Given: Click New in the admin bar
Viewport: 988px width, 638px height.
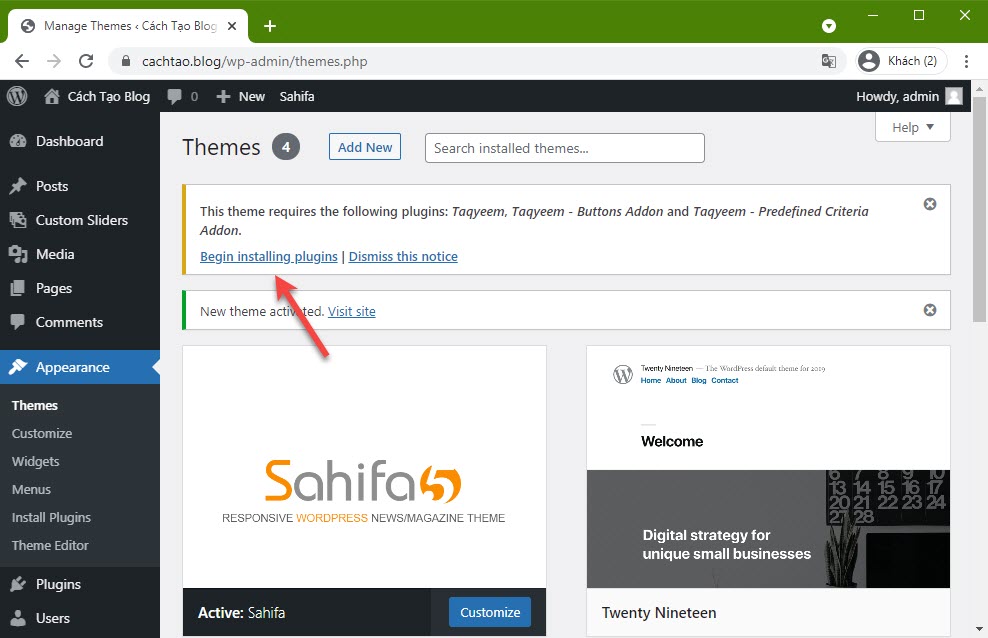Looking at the screenshot, I should [251, 96].
